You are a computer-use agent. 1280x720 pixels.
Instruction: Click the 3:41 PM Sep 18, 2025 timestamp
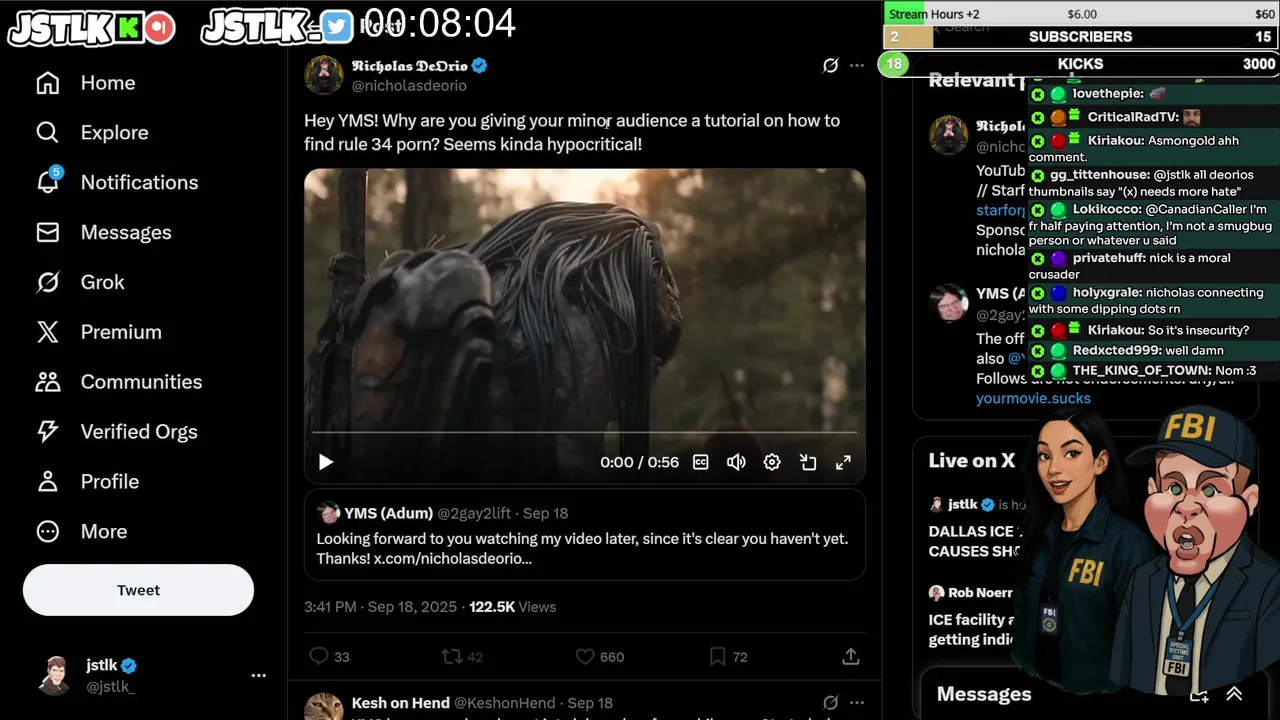(x=380, y=607)
